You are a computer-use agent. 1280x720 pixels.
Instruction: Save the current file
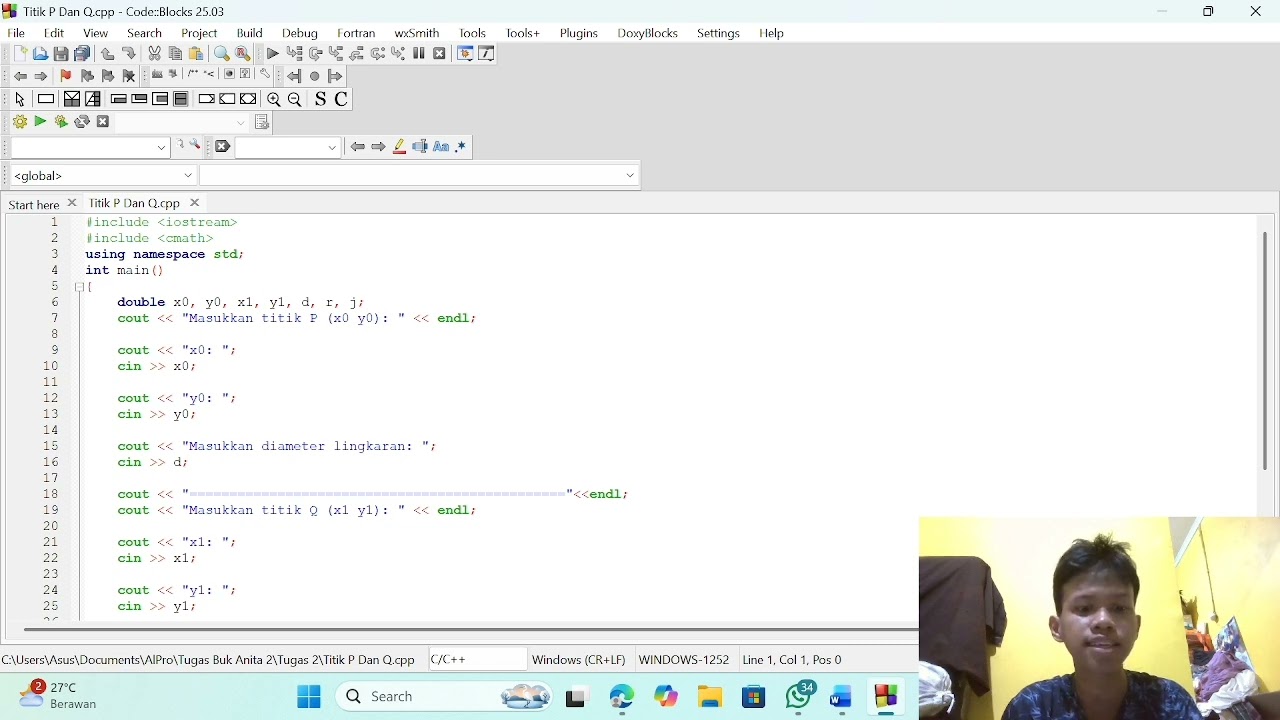click(x=61, y=54)
